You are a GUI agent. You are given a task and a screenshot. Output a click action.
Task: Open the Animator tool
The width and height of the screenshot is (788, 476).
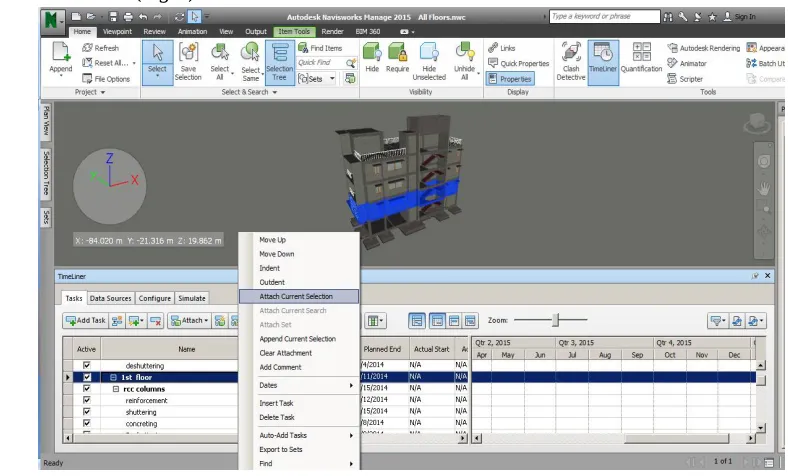686,63
